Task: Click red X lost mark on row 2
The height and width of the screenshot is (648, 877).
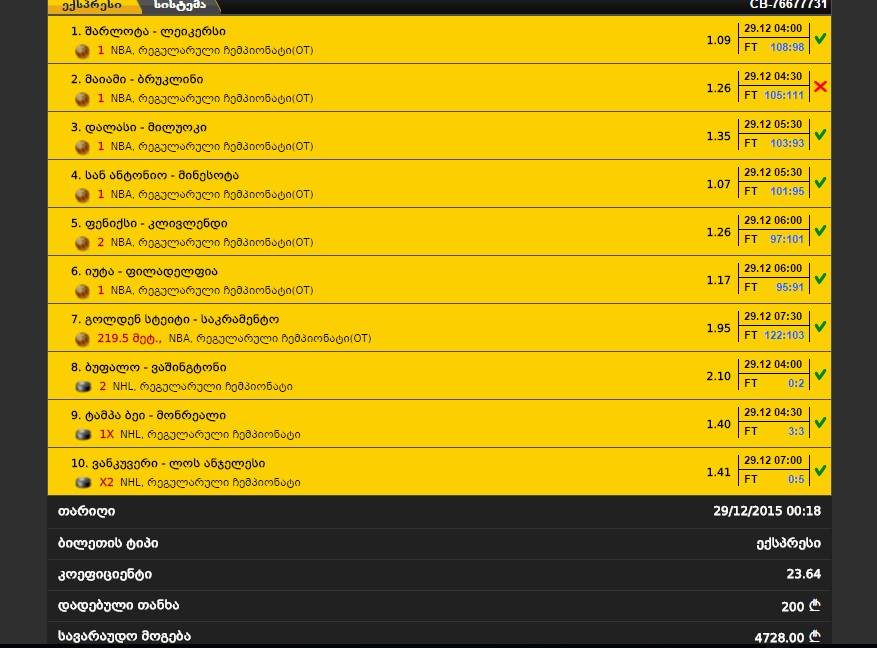Action: [x=820, y=87]
